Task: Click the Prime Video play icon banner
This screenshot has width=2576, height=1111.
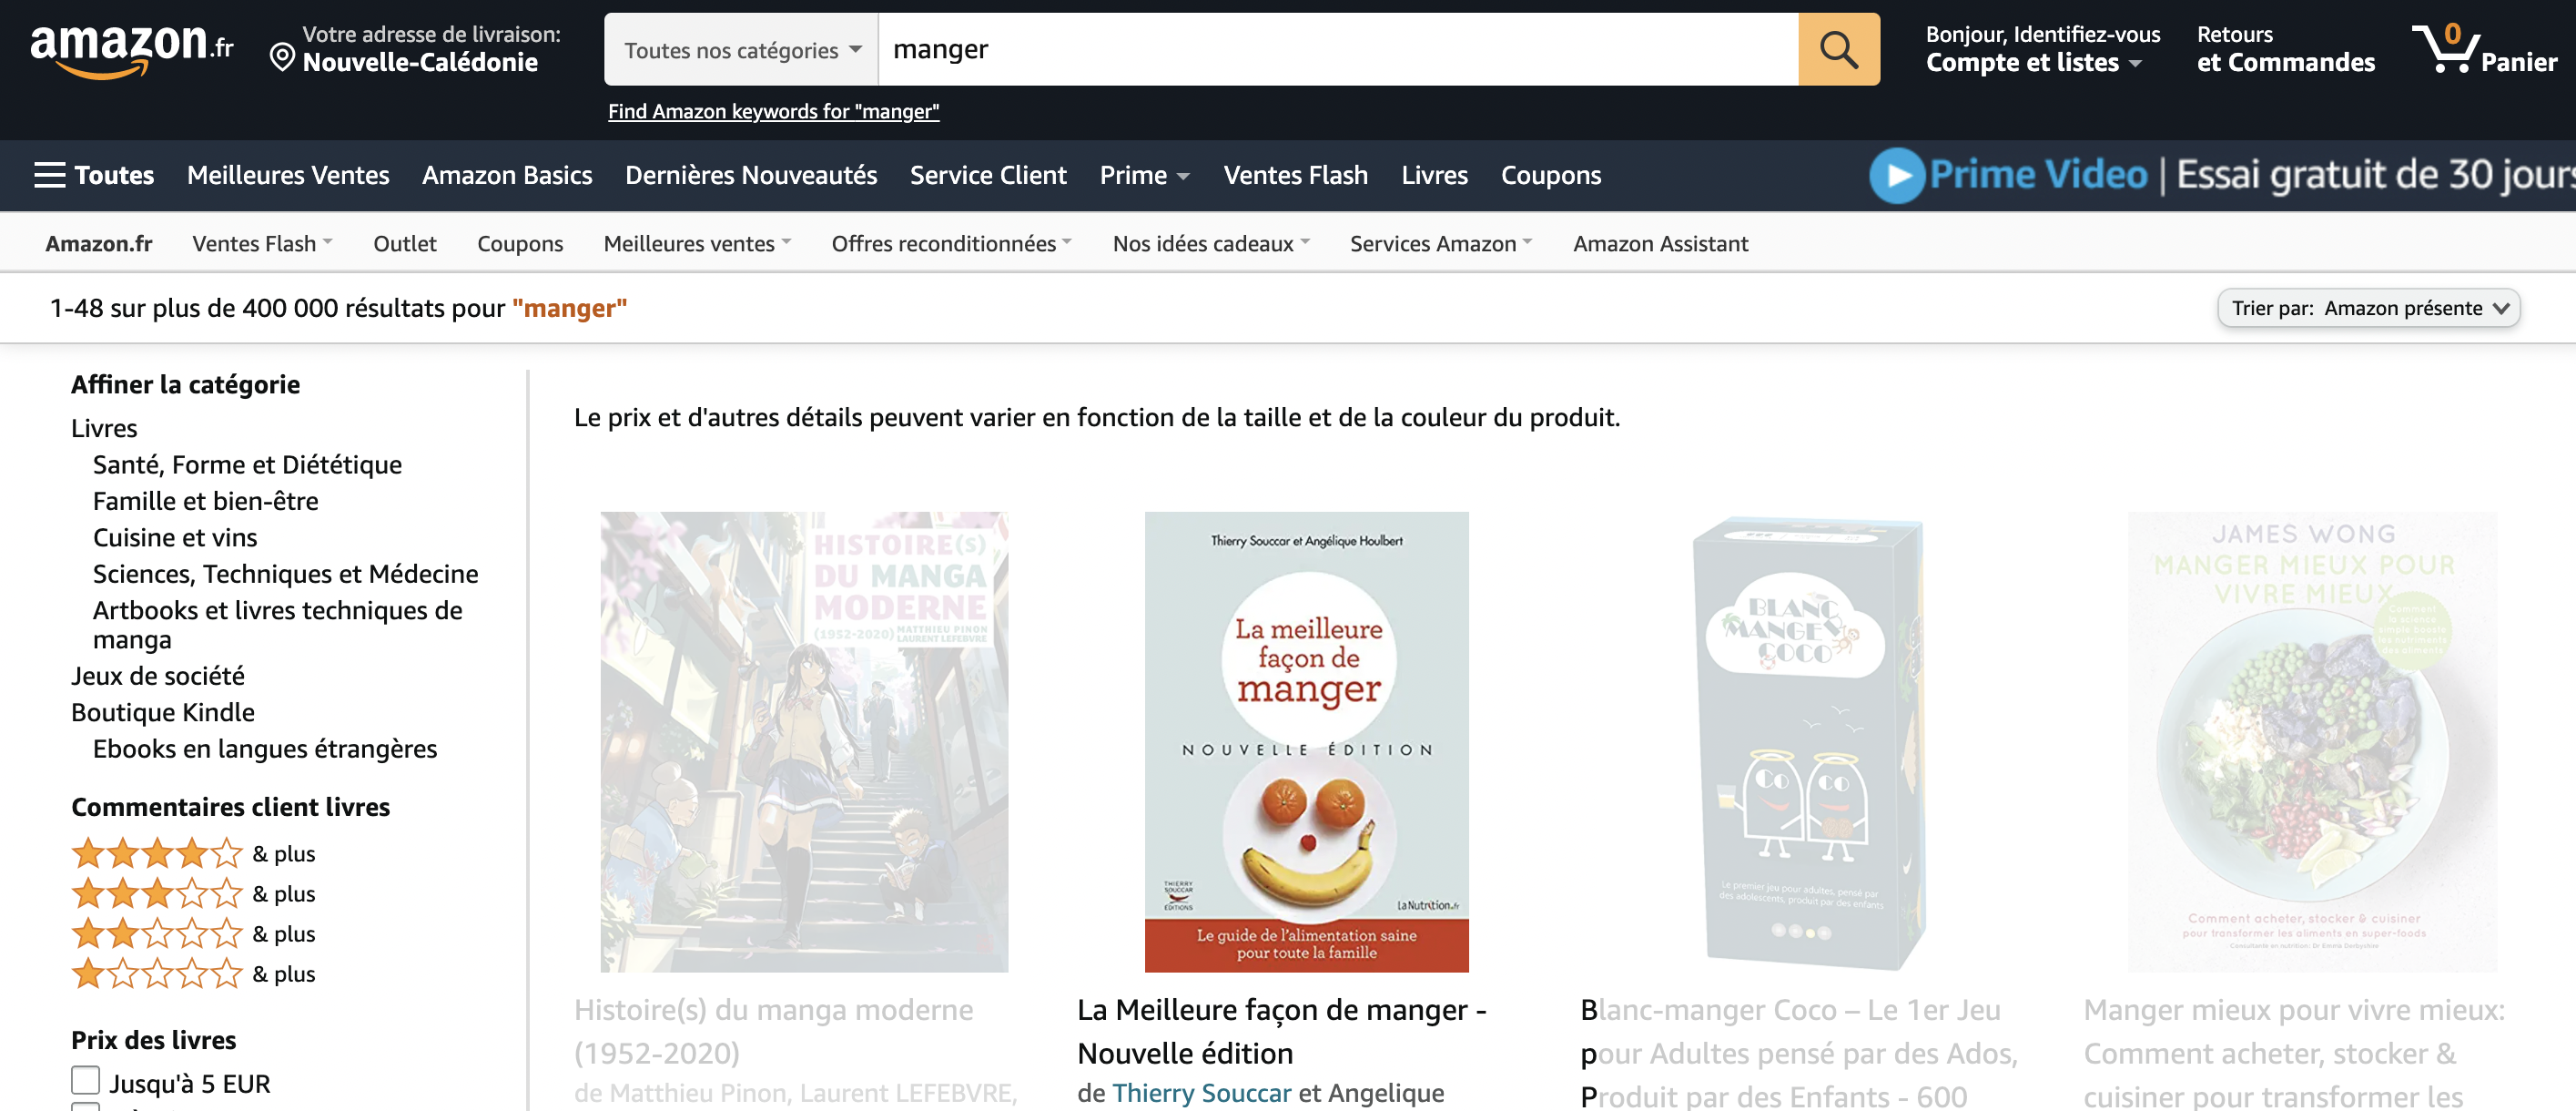Action: point(2222,175)
